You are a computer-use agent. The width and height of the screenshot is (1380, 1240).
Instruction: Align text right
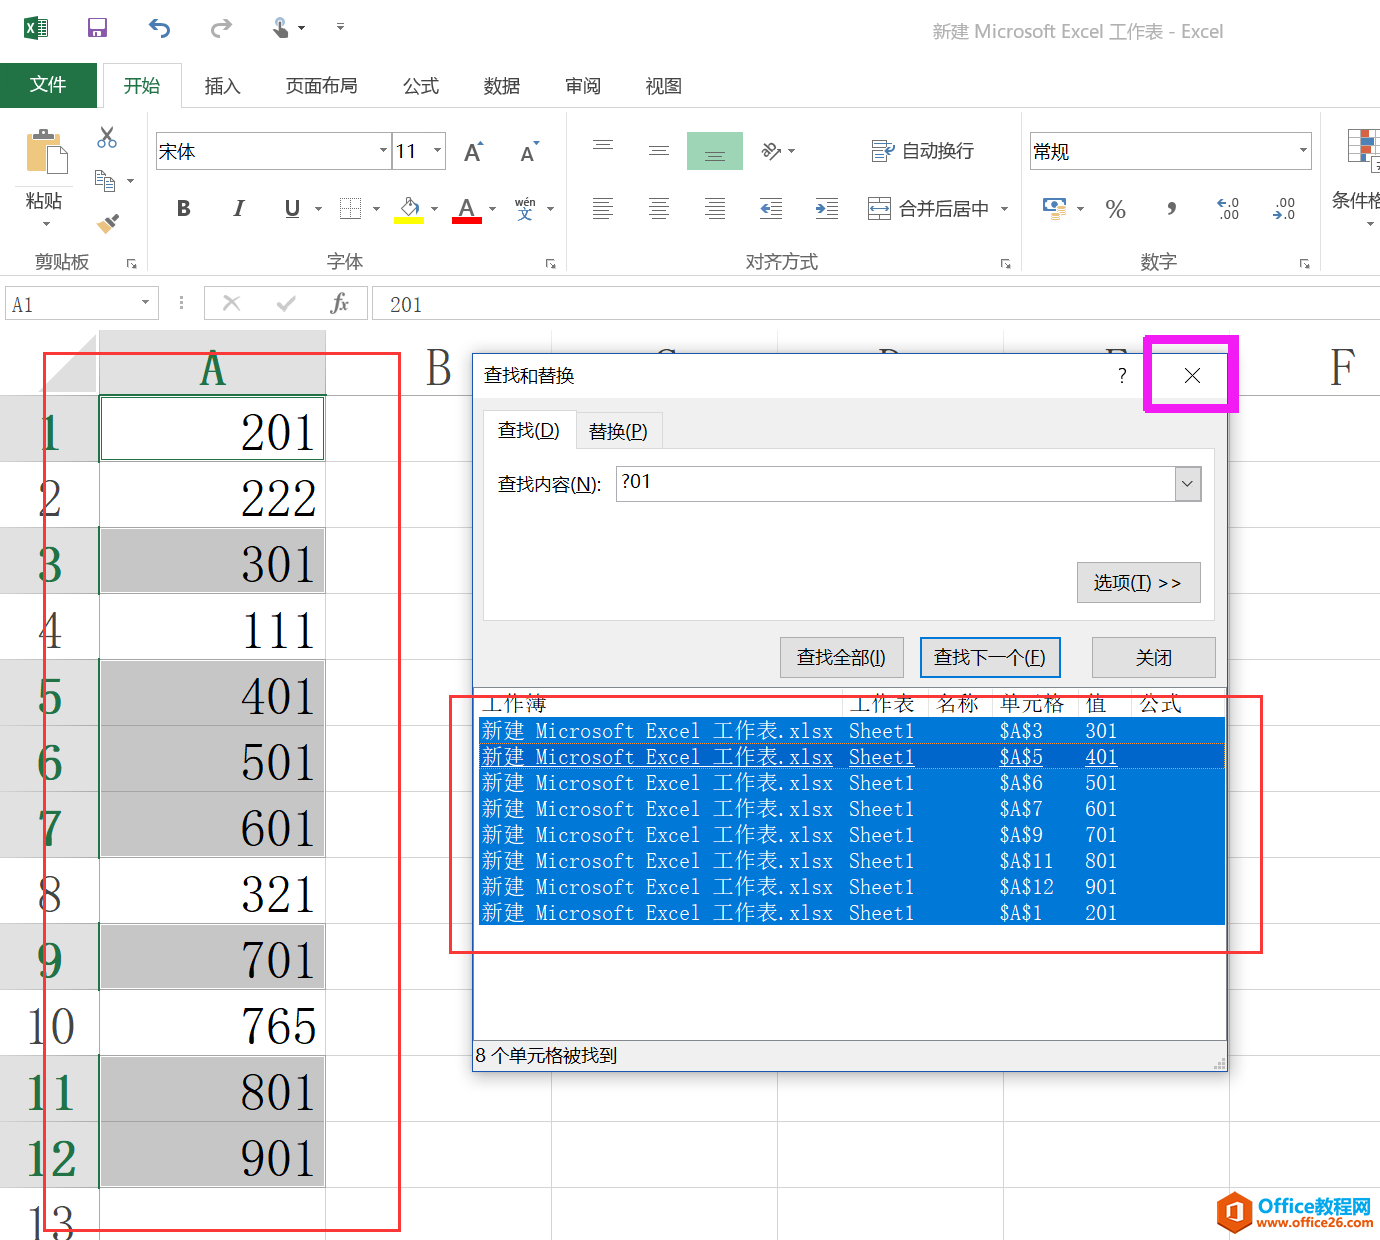(x=715, y=209)
